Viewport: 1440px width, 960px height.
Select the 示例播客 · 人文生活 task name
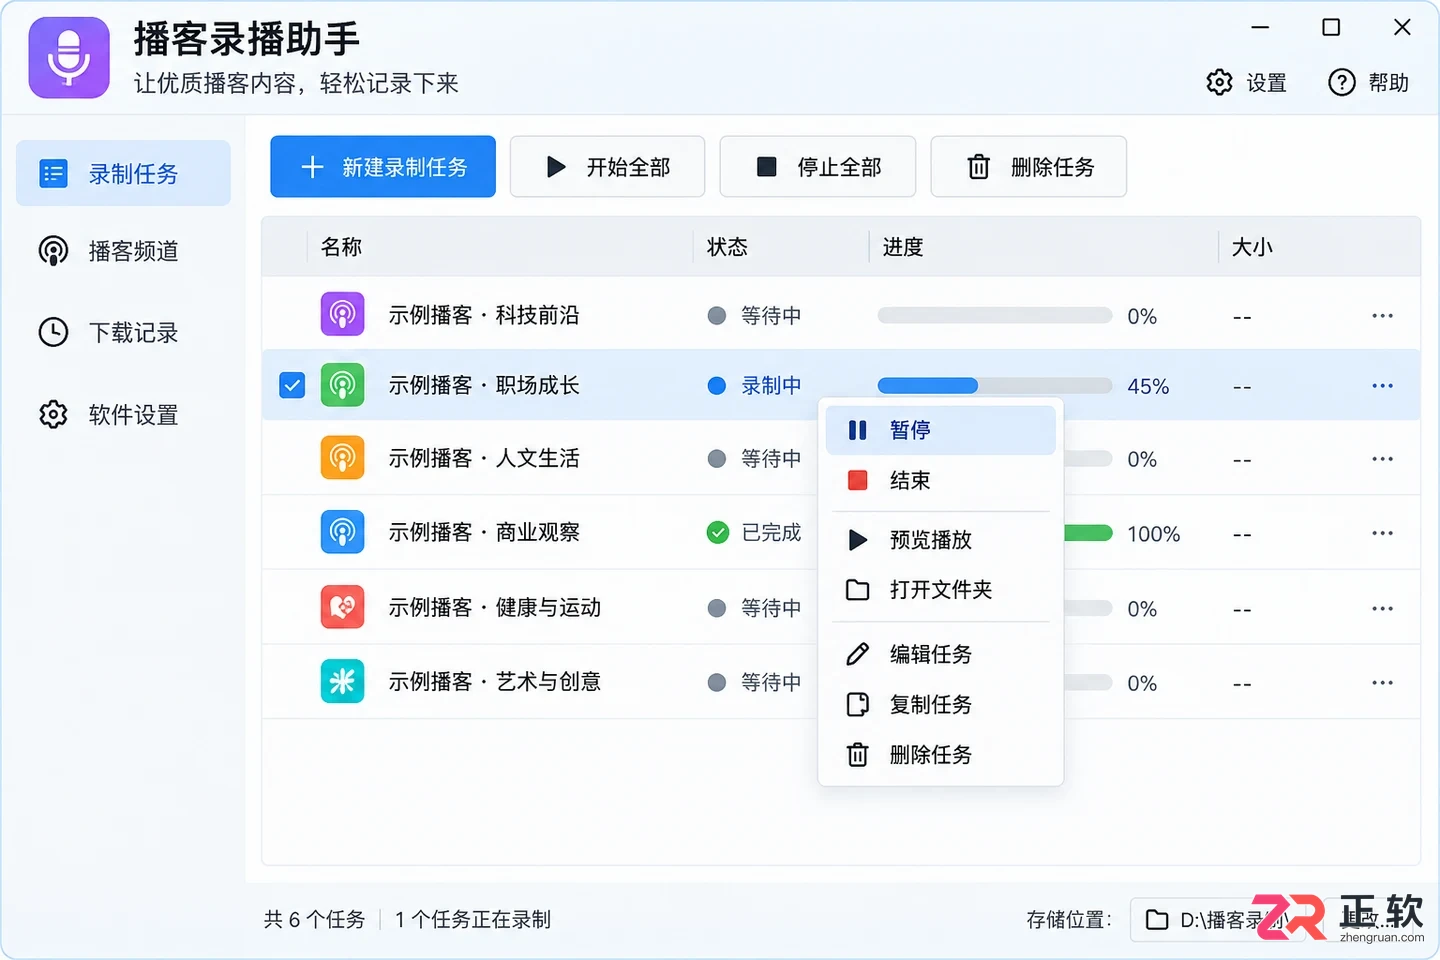pyautogui.click(x=484, y=458)
